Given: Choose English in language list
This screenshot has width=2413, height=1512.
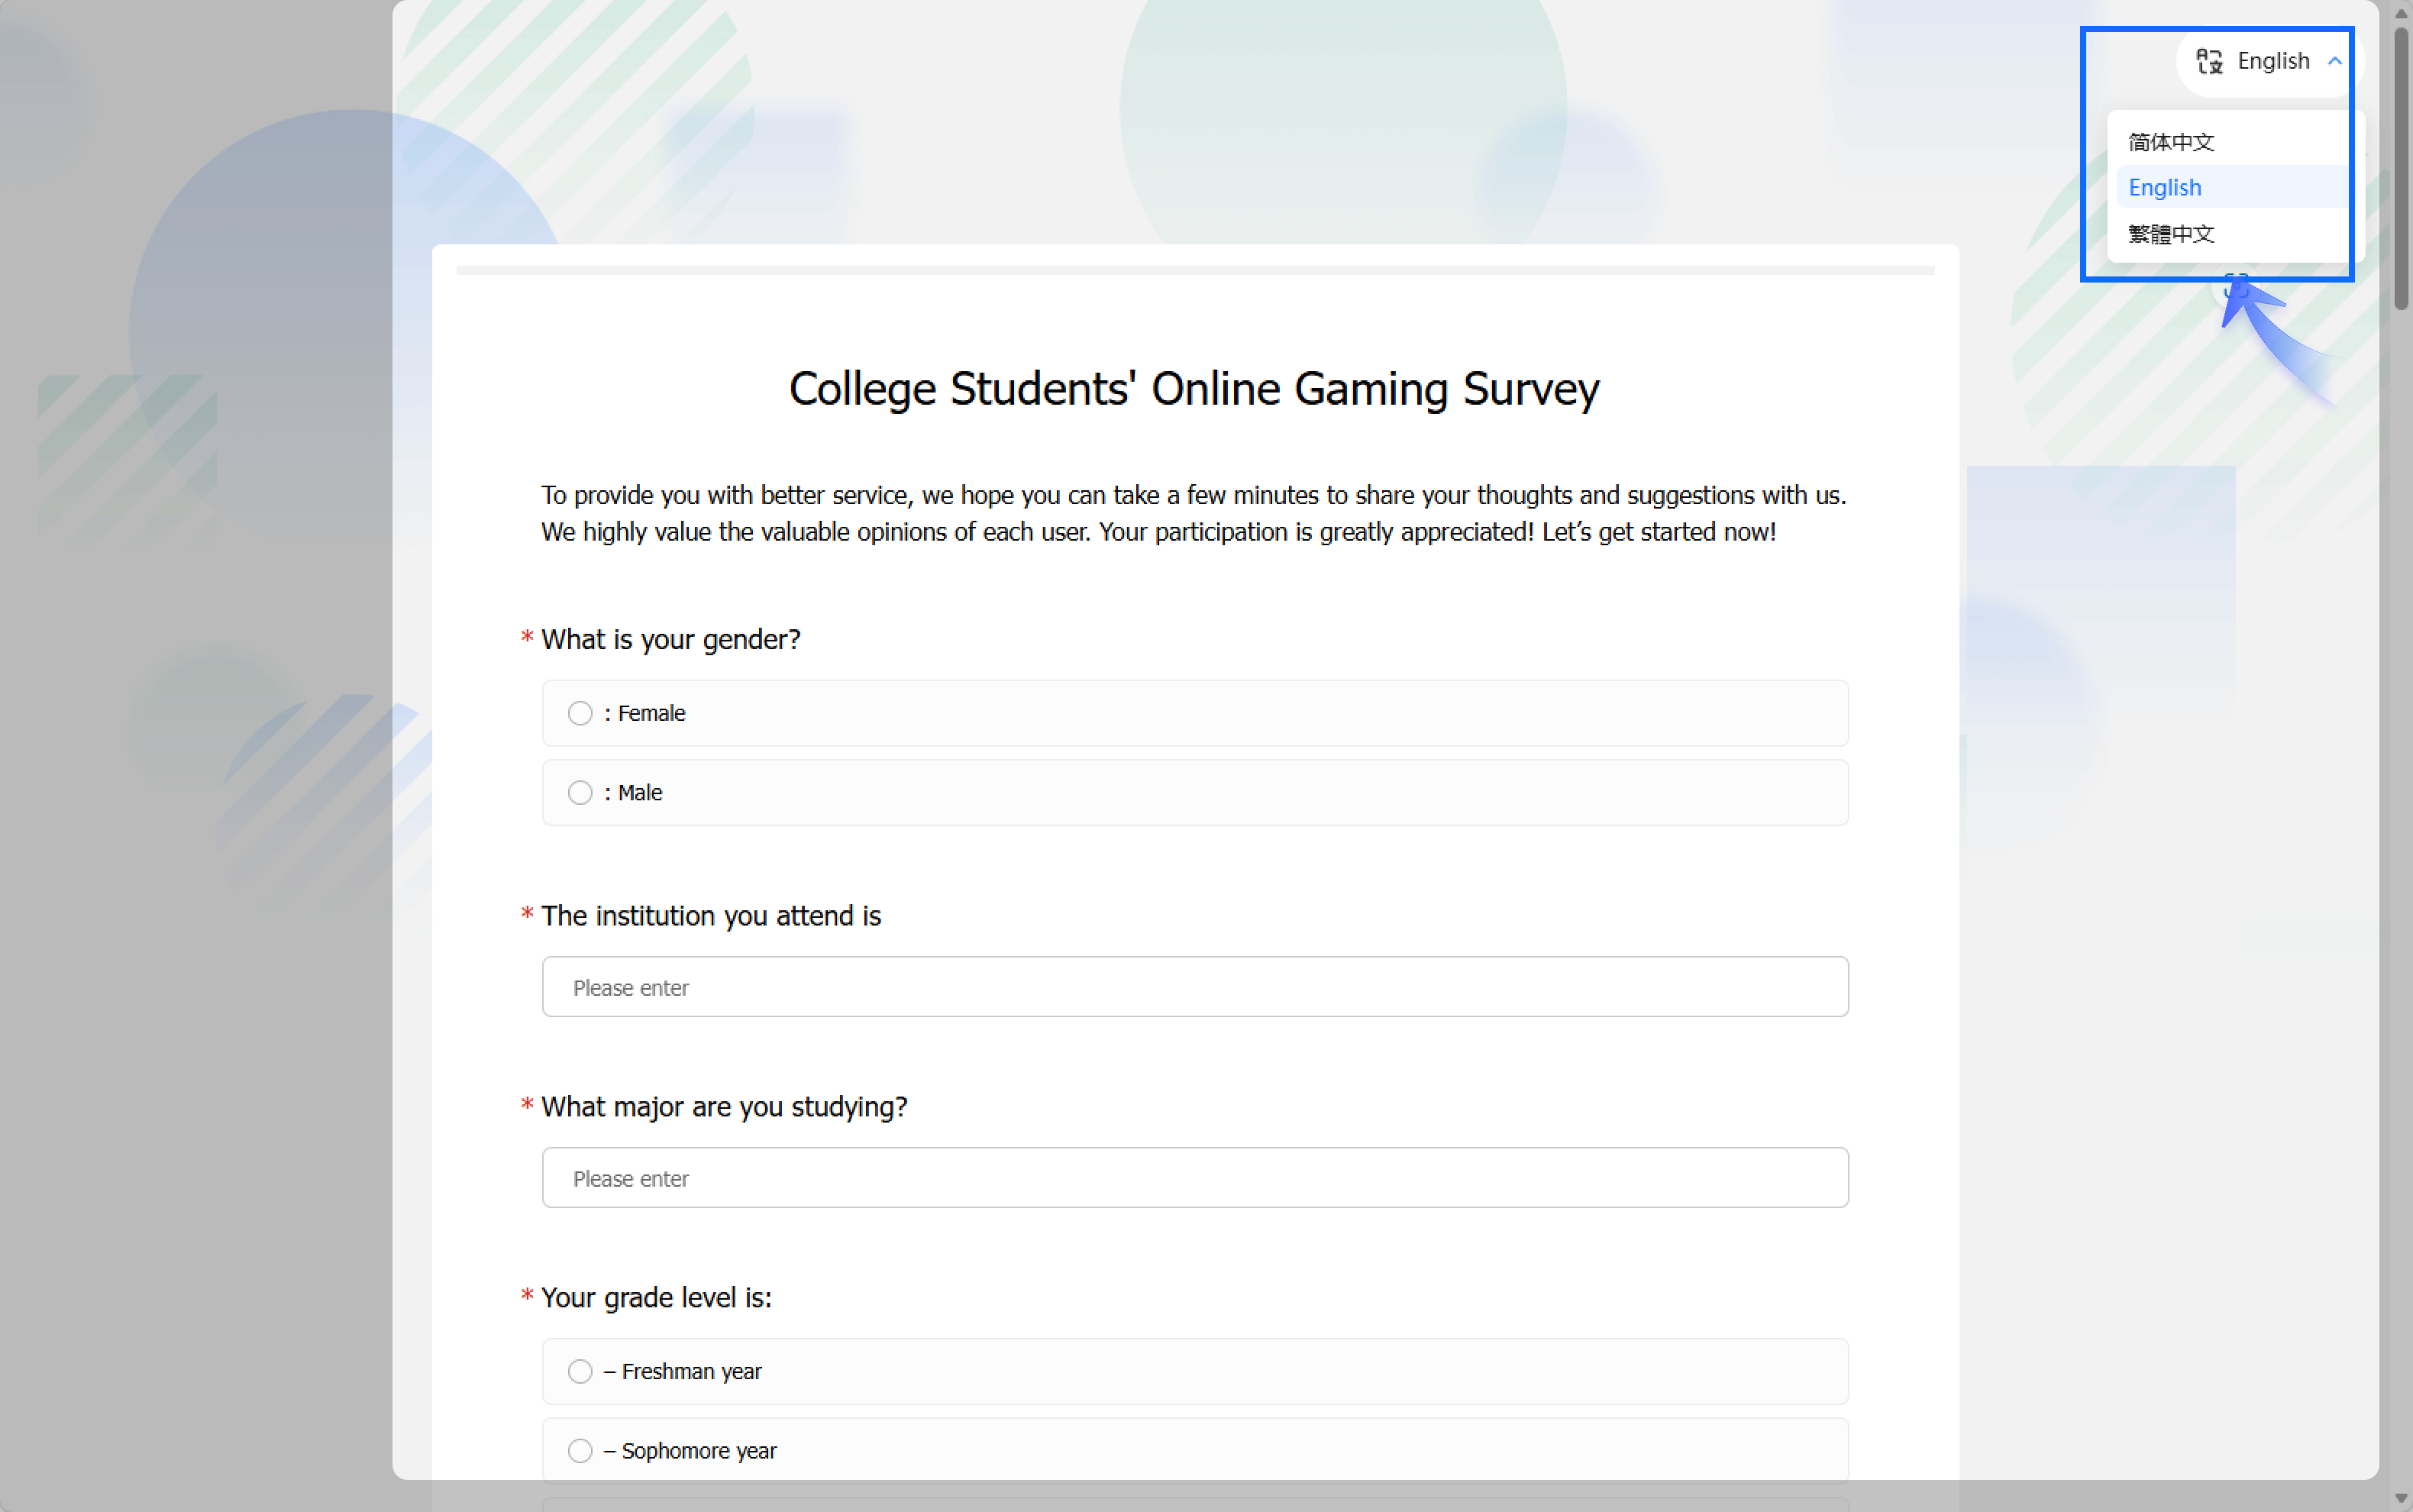Looking at the screenshot, I should (2165, 188).
